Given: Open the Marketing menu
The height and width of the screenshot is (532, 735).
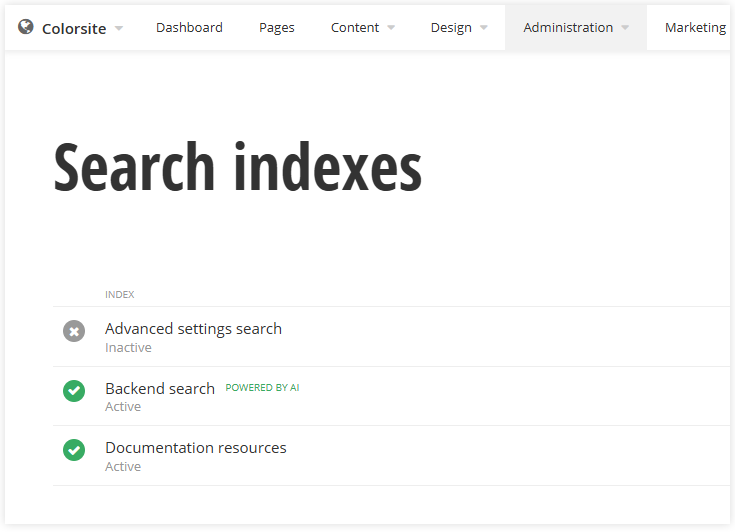Looking at the screenshot, I should [695, 27].
